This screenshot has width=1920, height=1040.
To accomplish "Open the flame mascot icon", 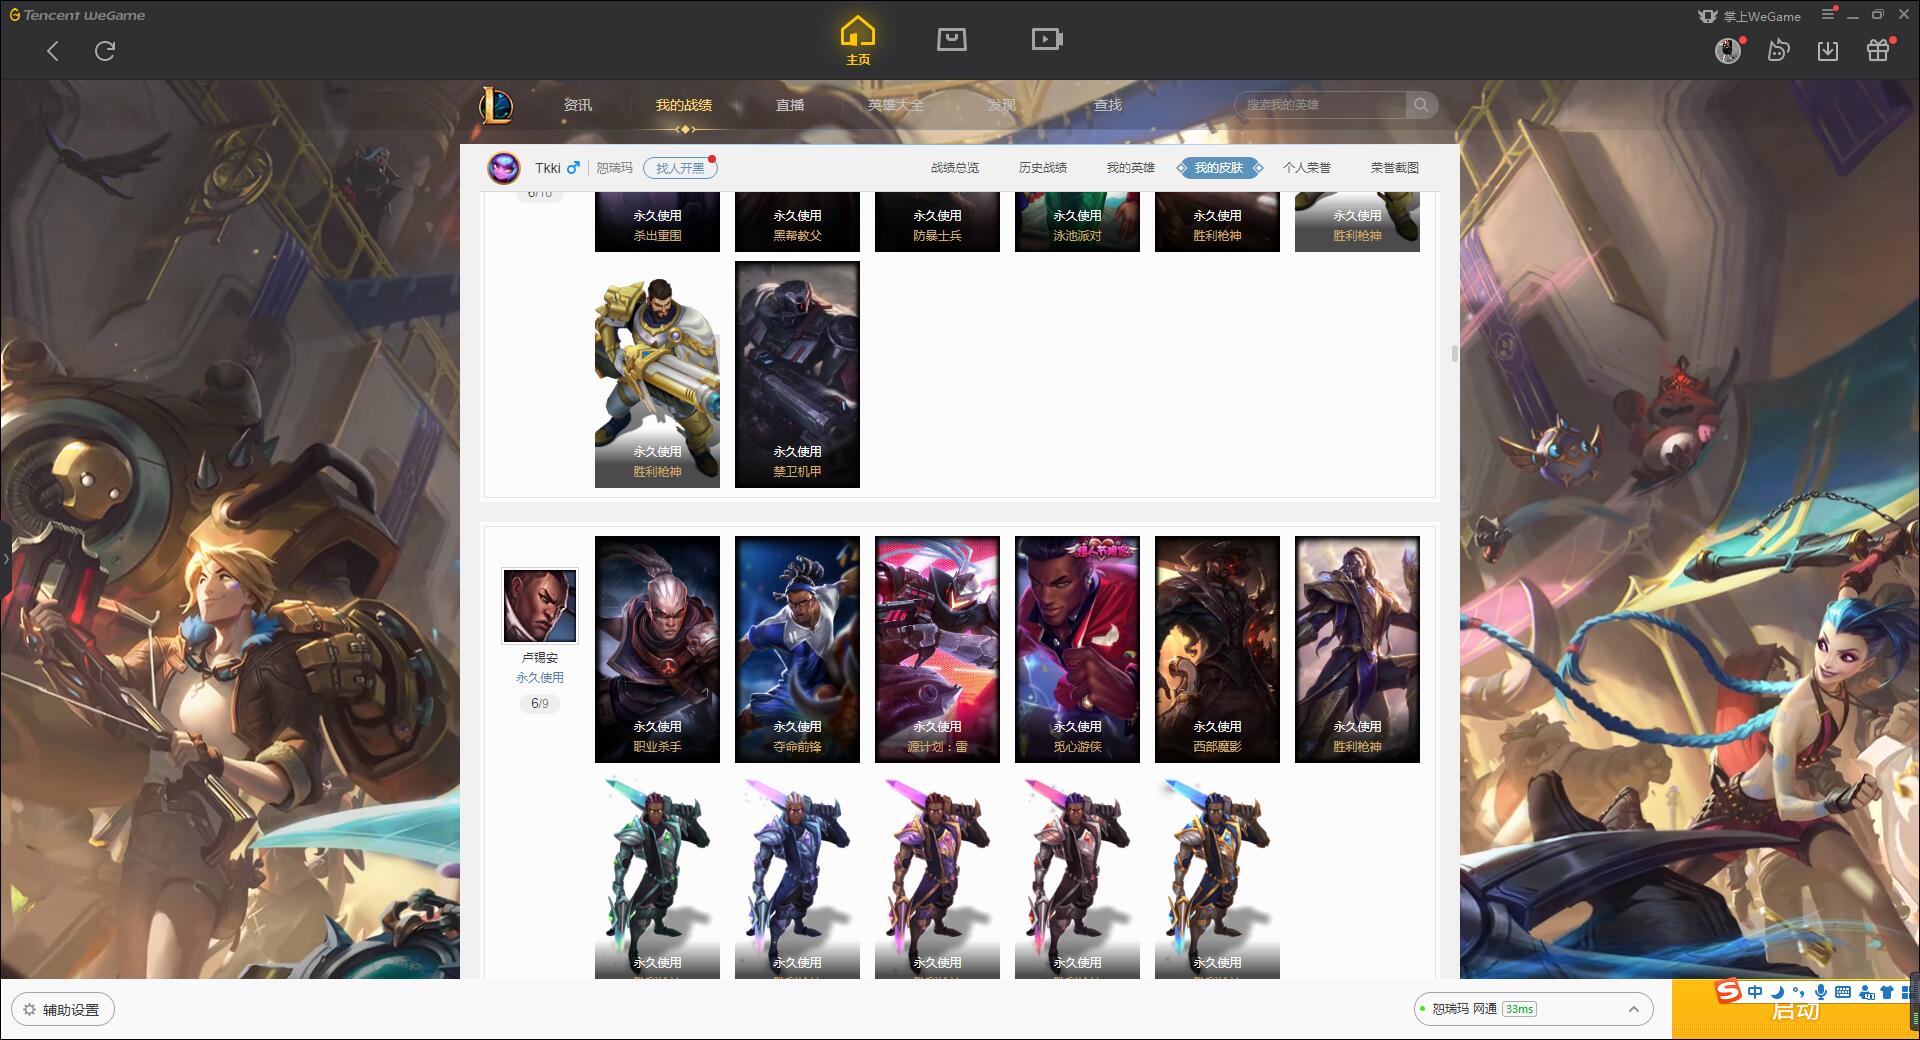I will tap(1778, 50).
